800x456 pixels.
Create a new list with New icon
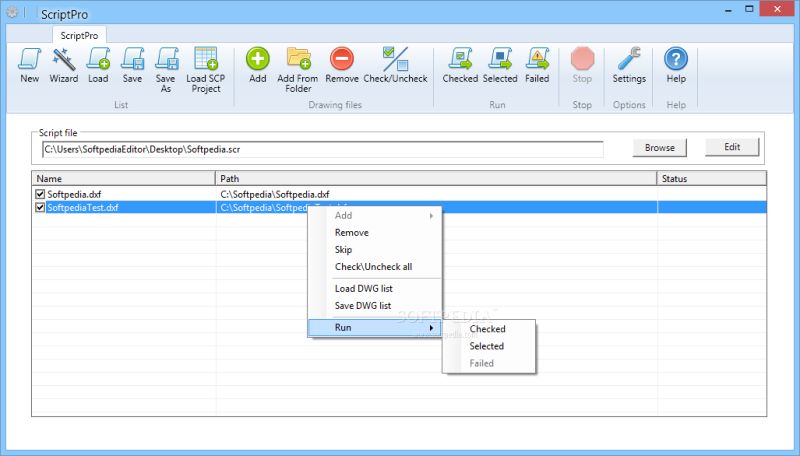(x=30, y=65)
